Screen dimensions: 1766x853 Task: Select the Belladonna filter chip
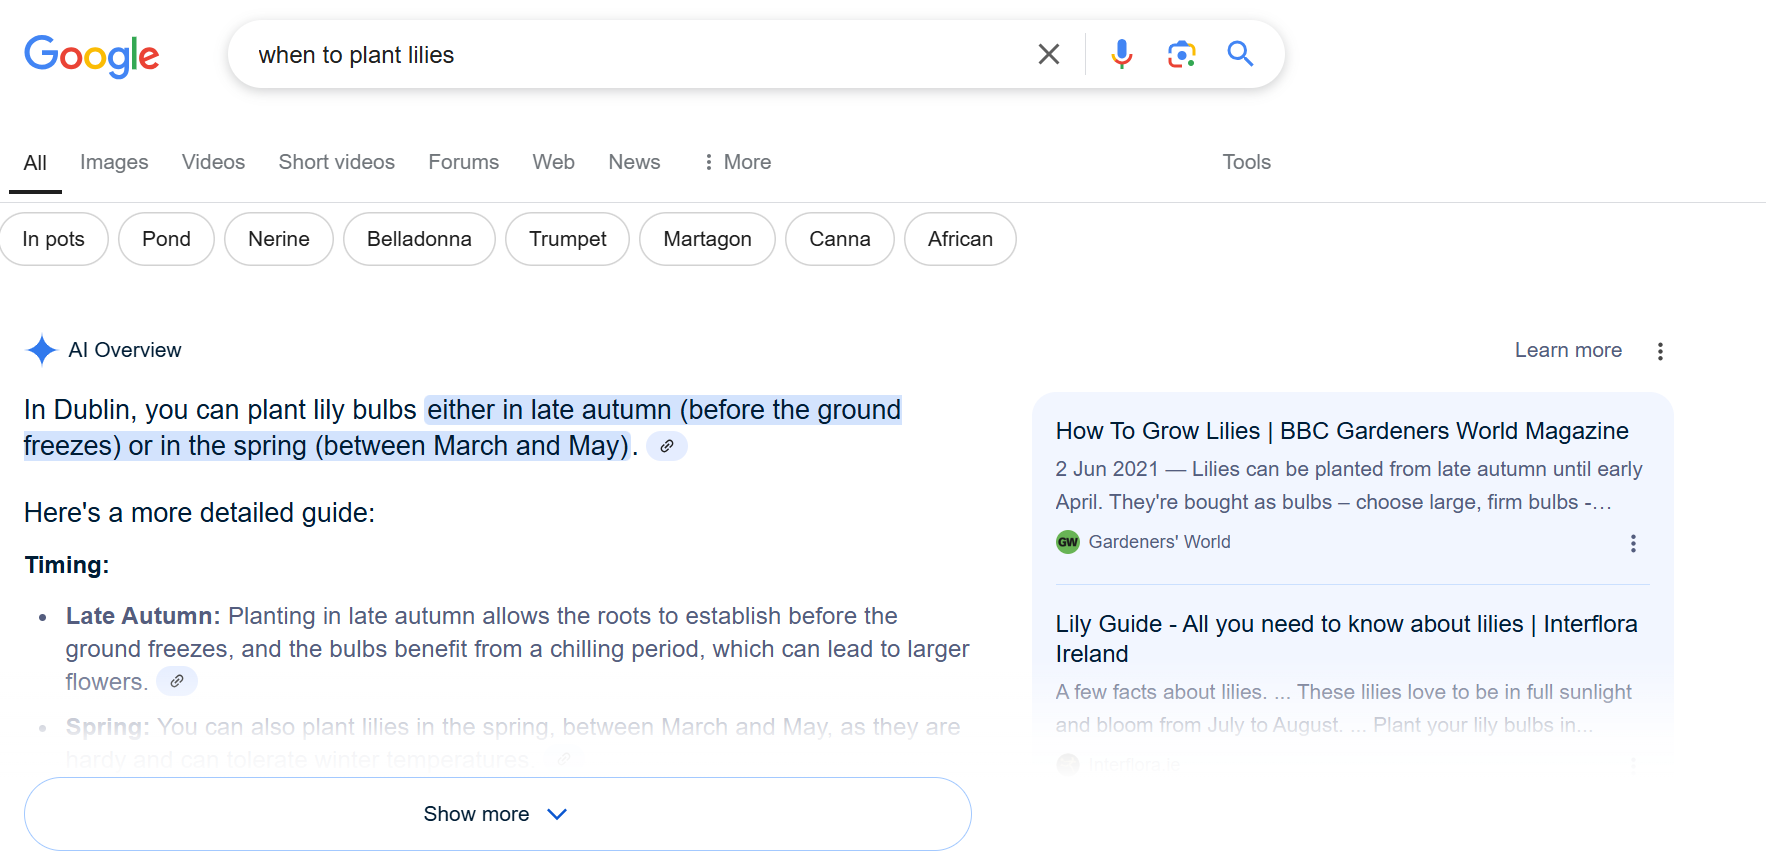click(x=419, y=239)
